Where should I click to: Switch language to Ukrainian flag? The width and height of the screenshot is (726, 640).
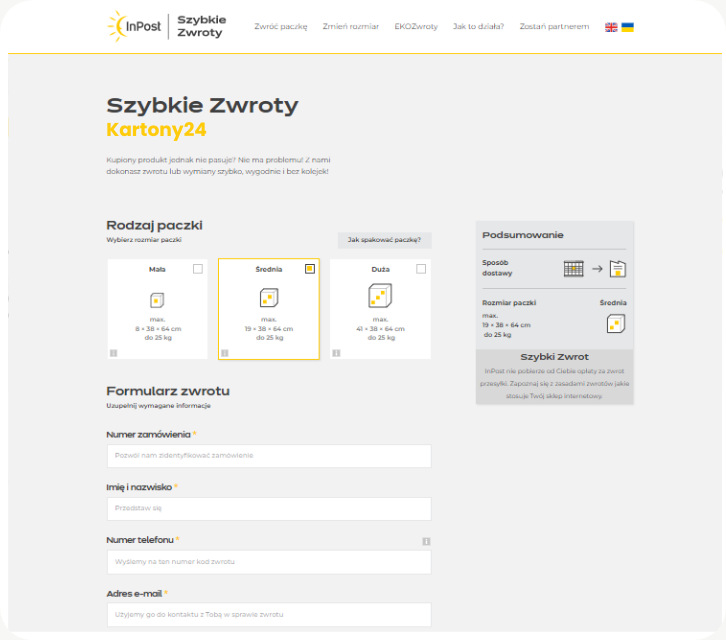coord(627,27)
